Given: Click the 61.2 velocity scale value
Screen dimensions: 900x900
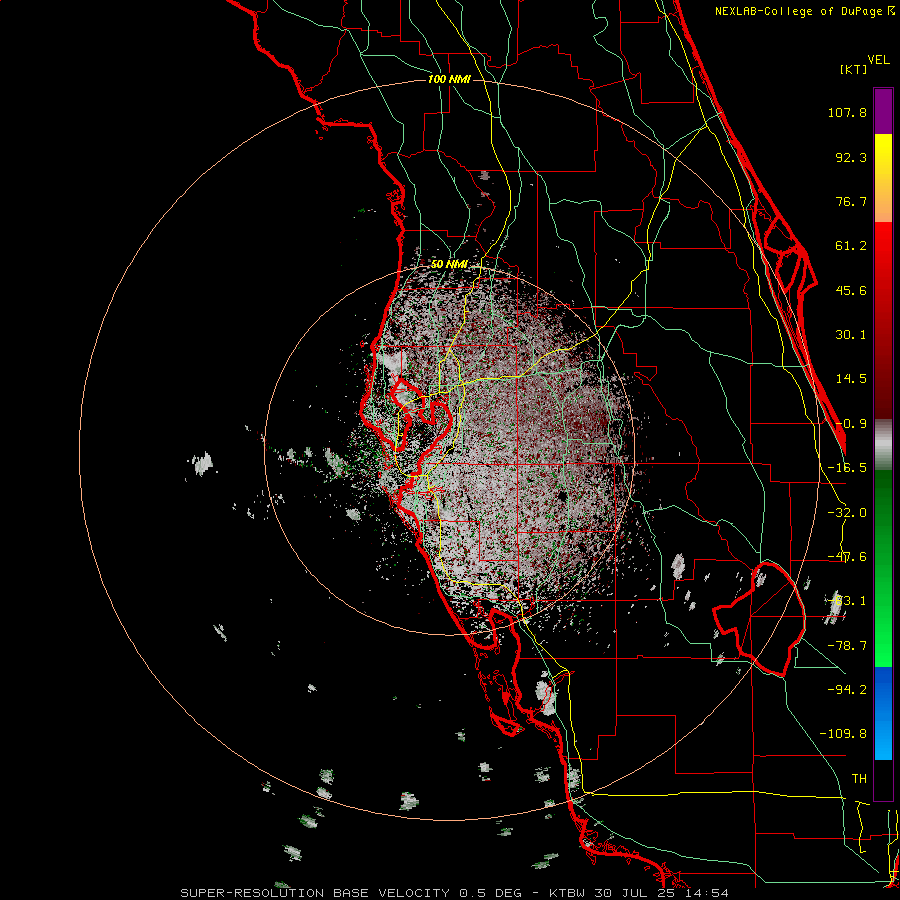Looking at the screenshot, I should coord(851,246).
